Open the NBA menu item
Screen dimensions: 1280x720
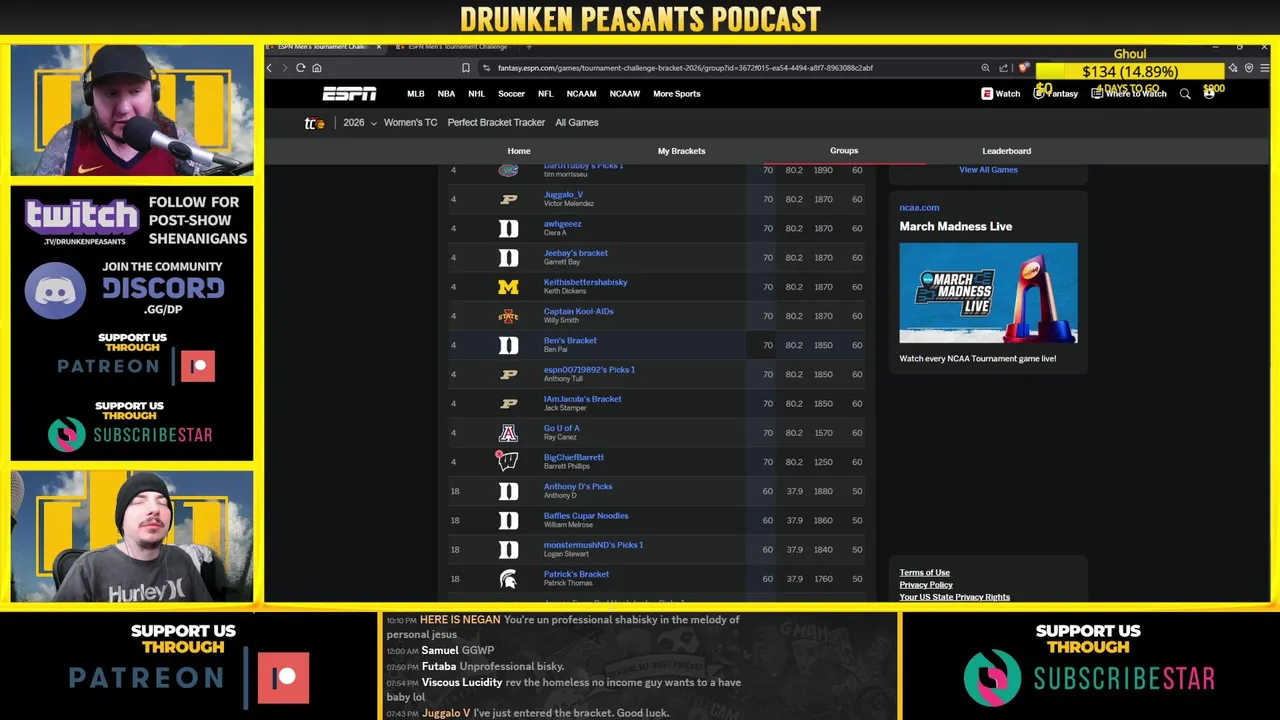(x=446, y=94)
